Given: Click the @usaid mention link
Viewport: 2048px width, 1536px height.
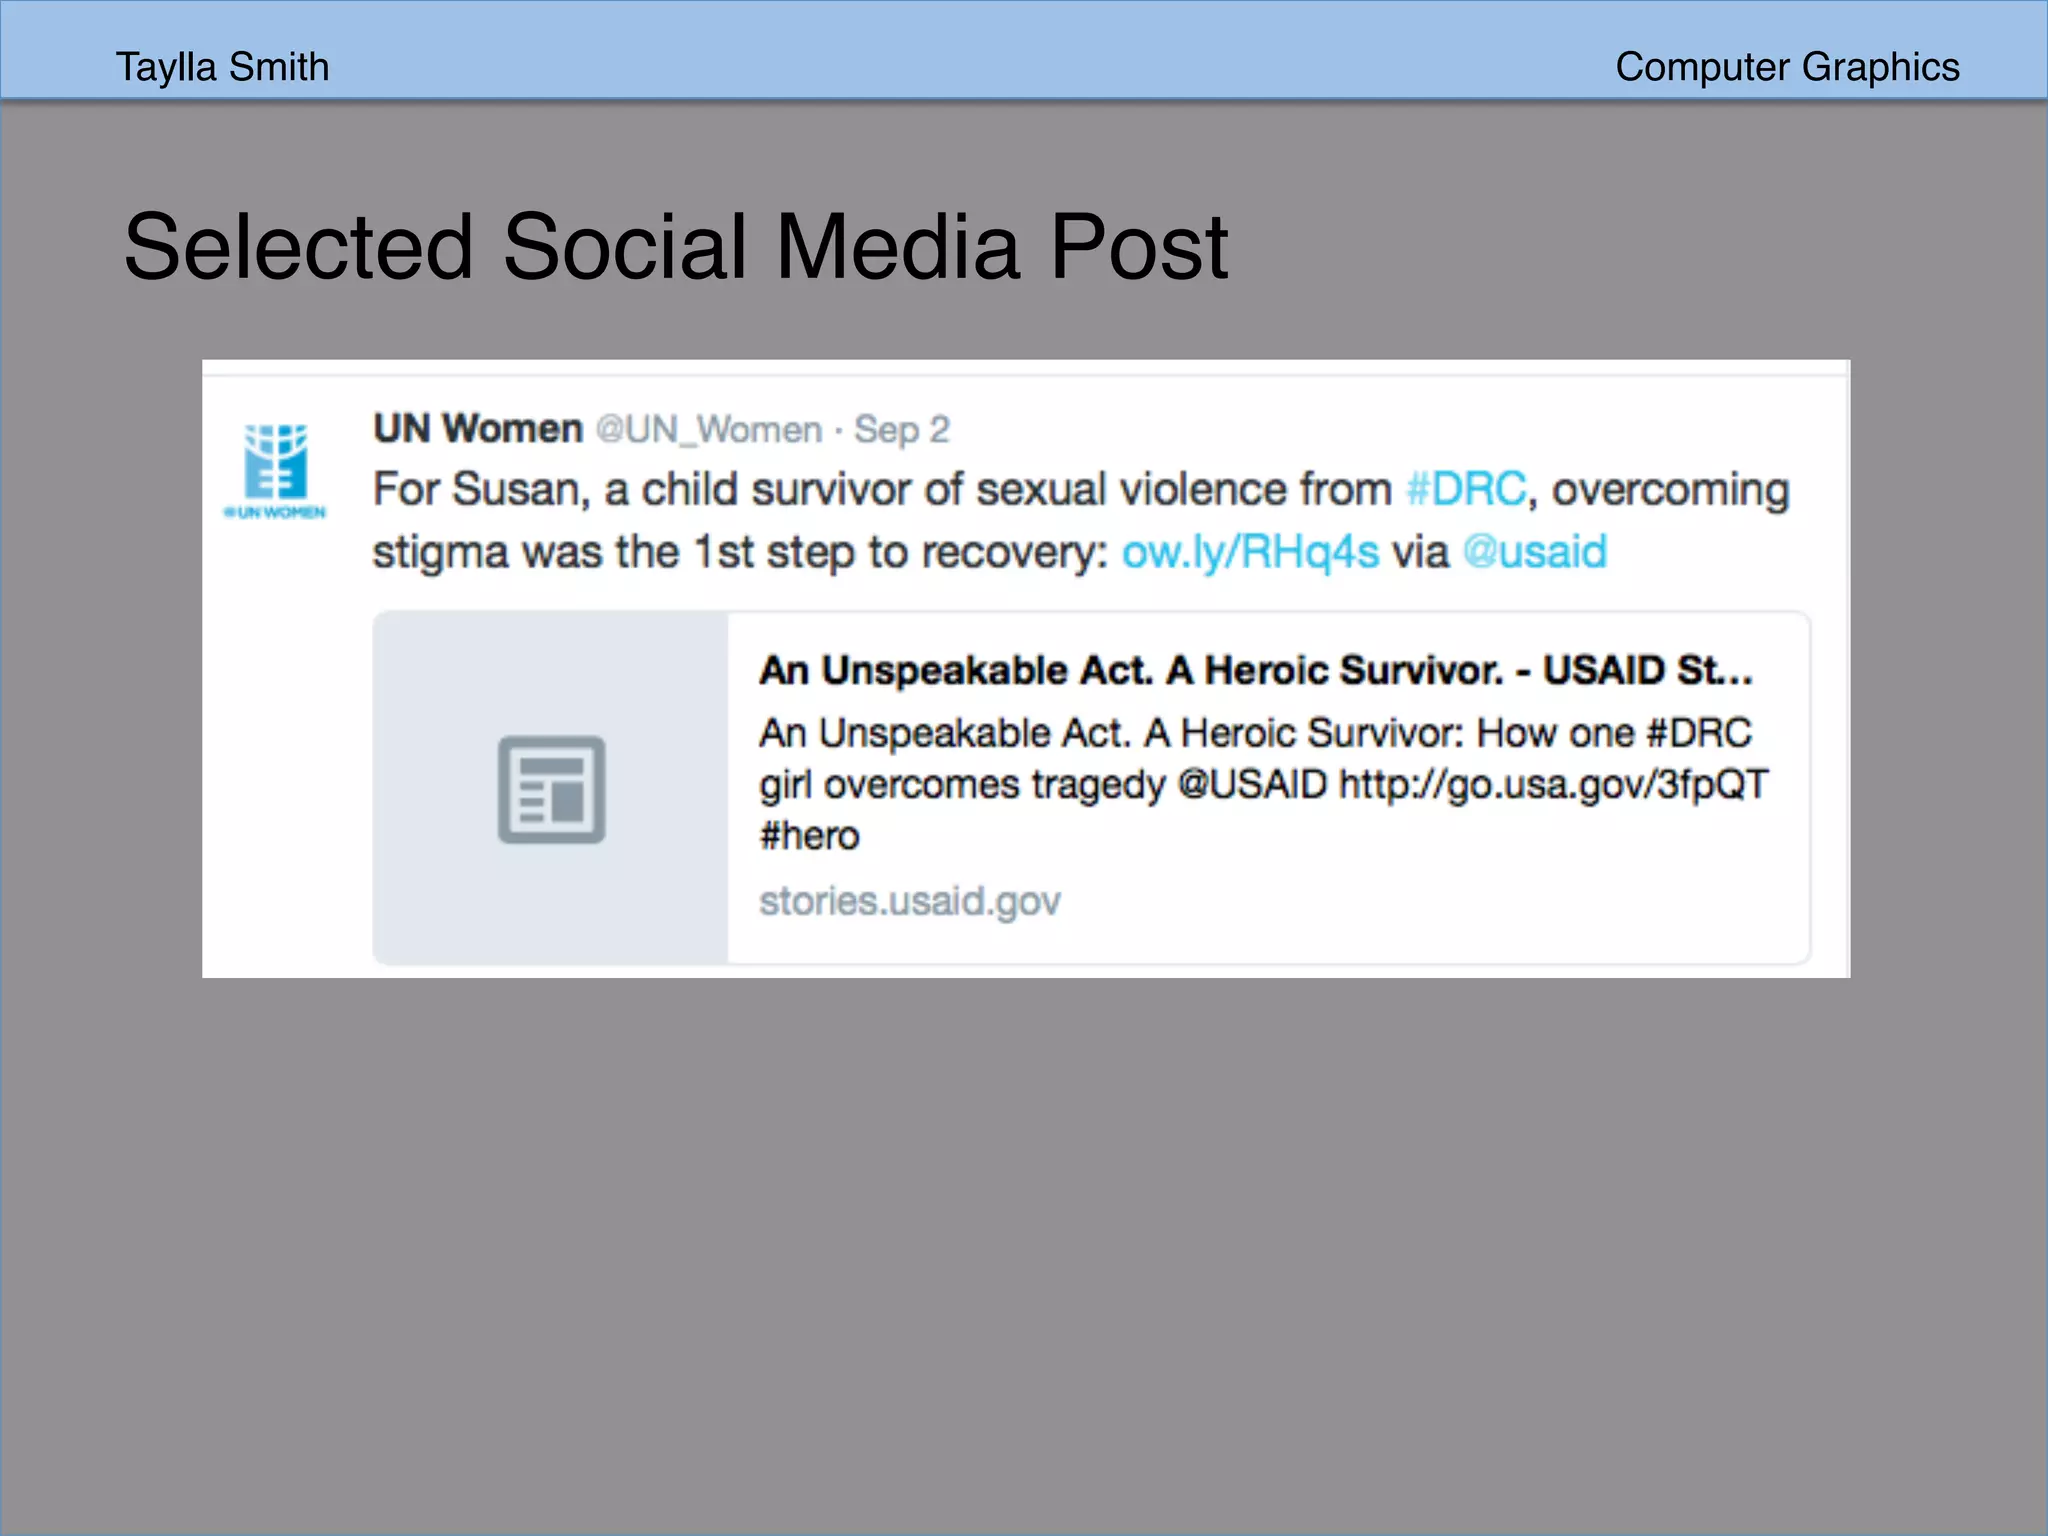Looking at the screenshot, I should pyautogui.click(x=1534, y=552).
